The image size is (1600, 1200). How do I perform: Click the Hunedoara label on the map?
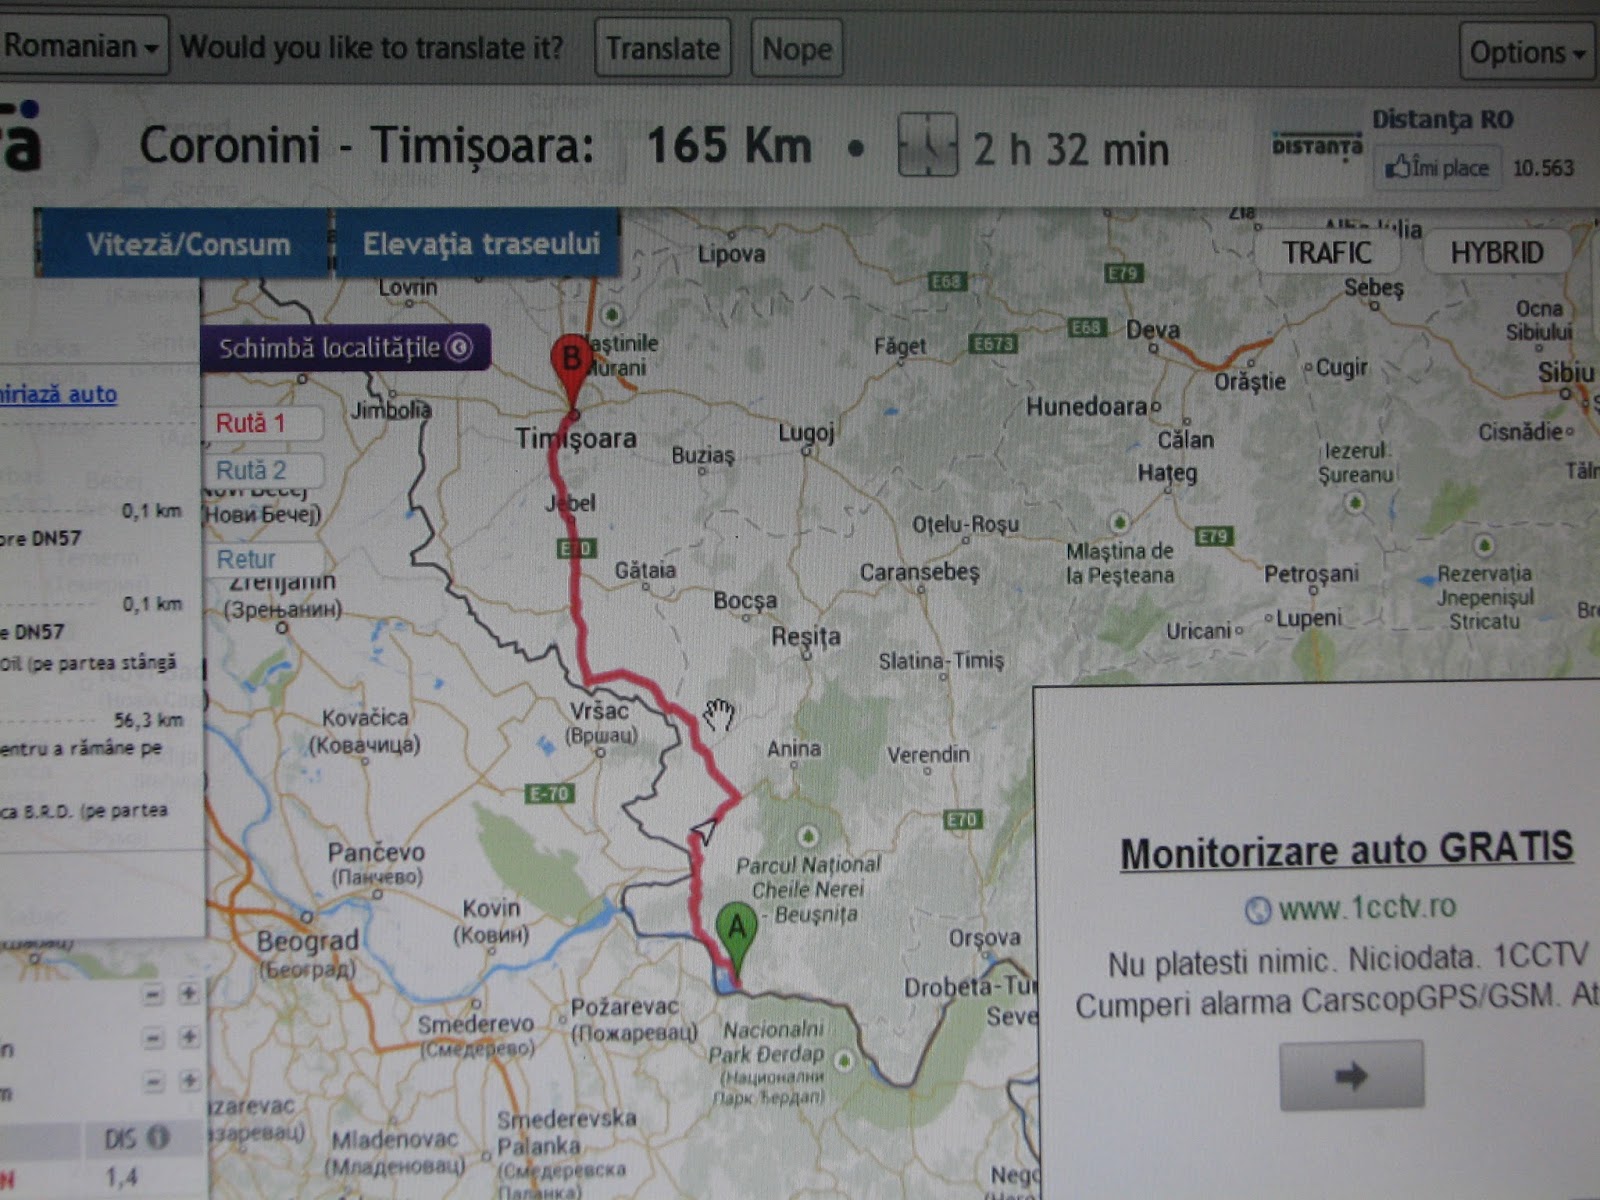pyautogui.click(x=1086, y=406)
